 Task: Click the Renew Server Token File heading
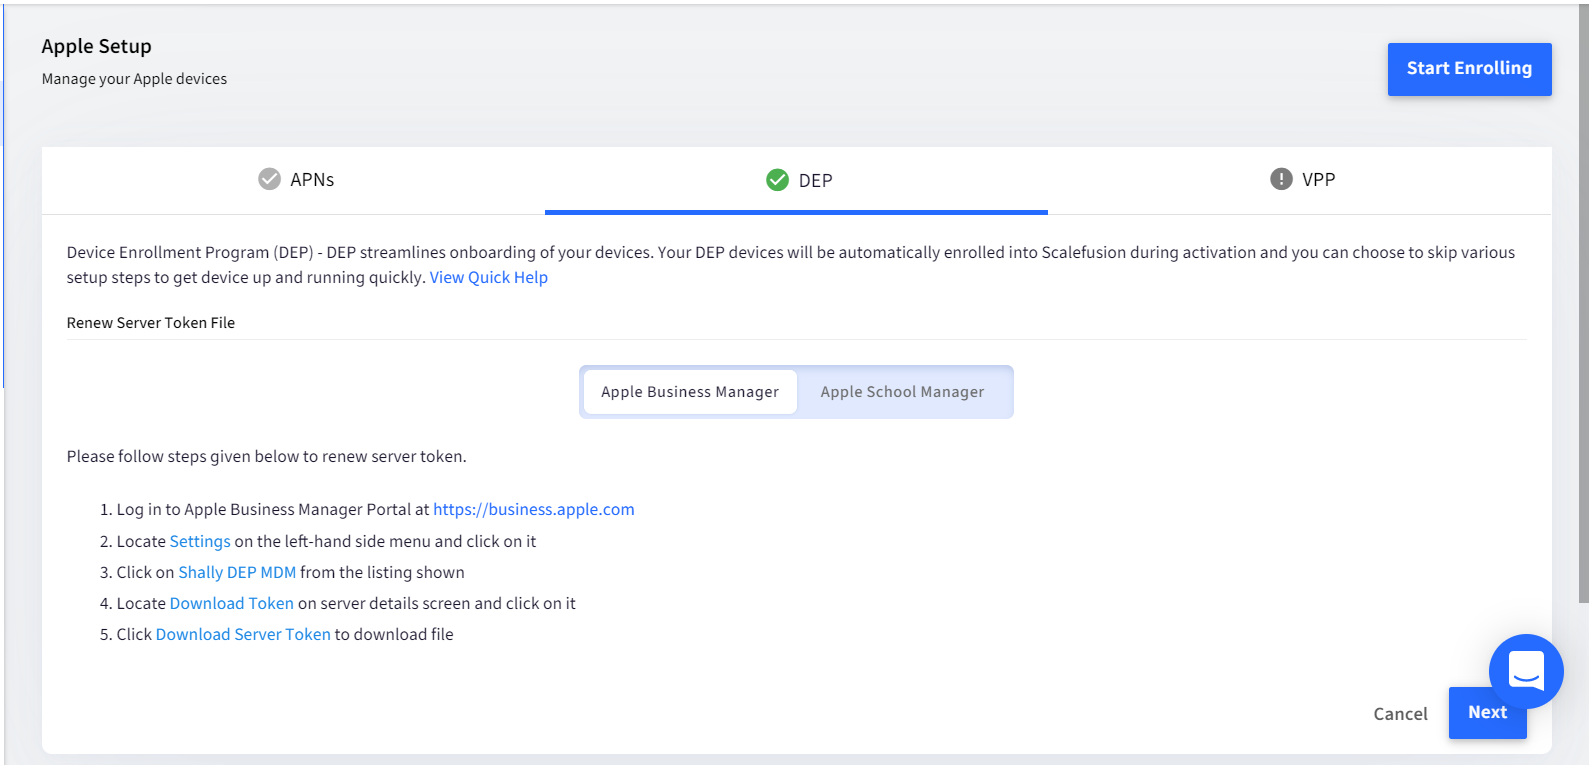point(151,323)
